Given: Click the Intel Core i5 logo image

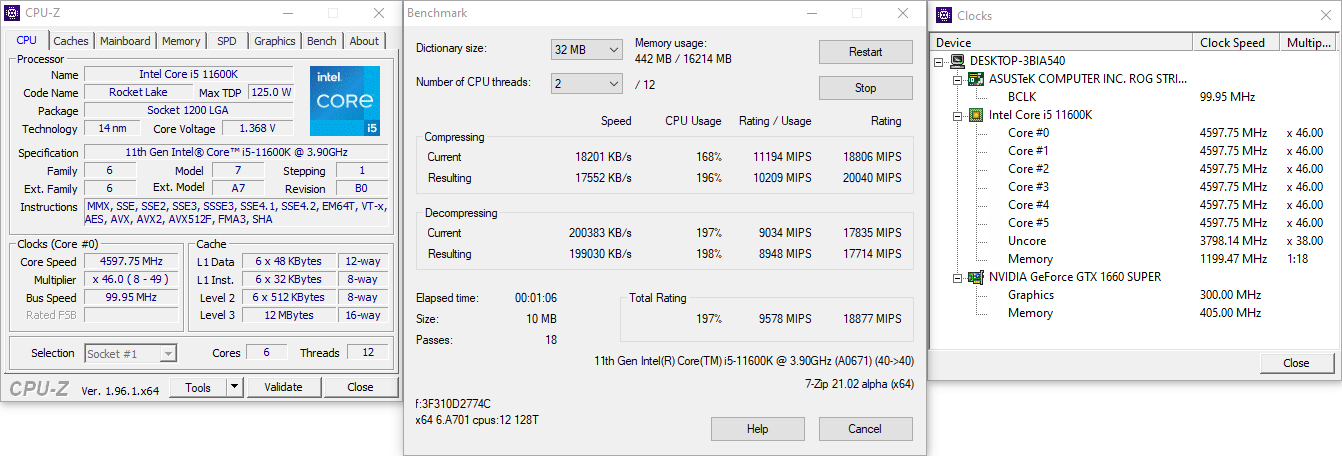Looking at the screenshot, I should pyautogui.click(x=344, y=101).
